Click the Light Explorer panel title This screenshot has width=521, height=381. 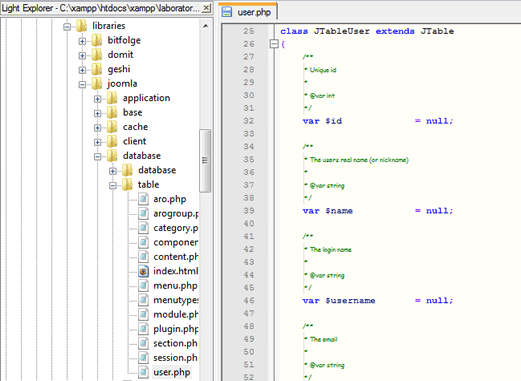[x=101, y=8]
